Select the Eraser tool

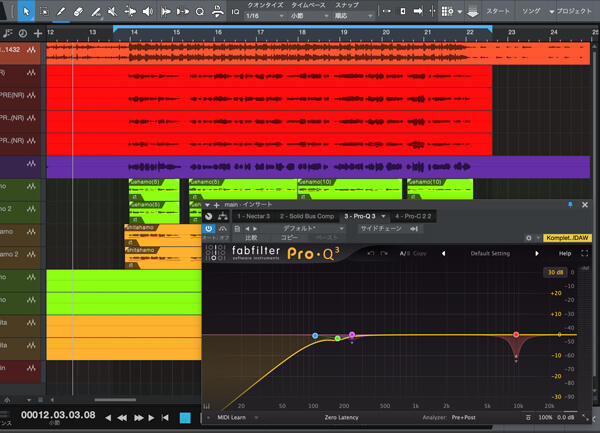click(x=78, y=11)
